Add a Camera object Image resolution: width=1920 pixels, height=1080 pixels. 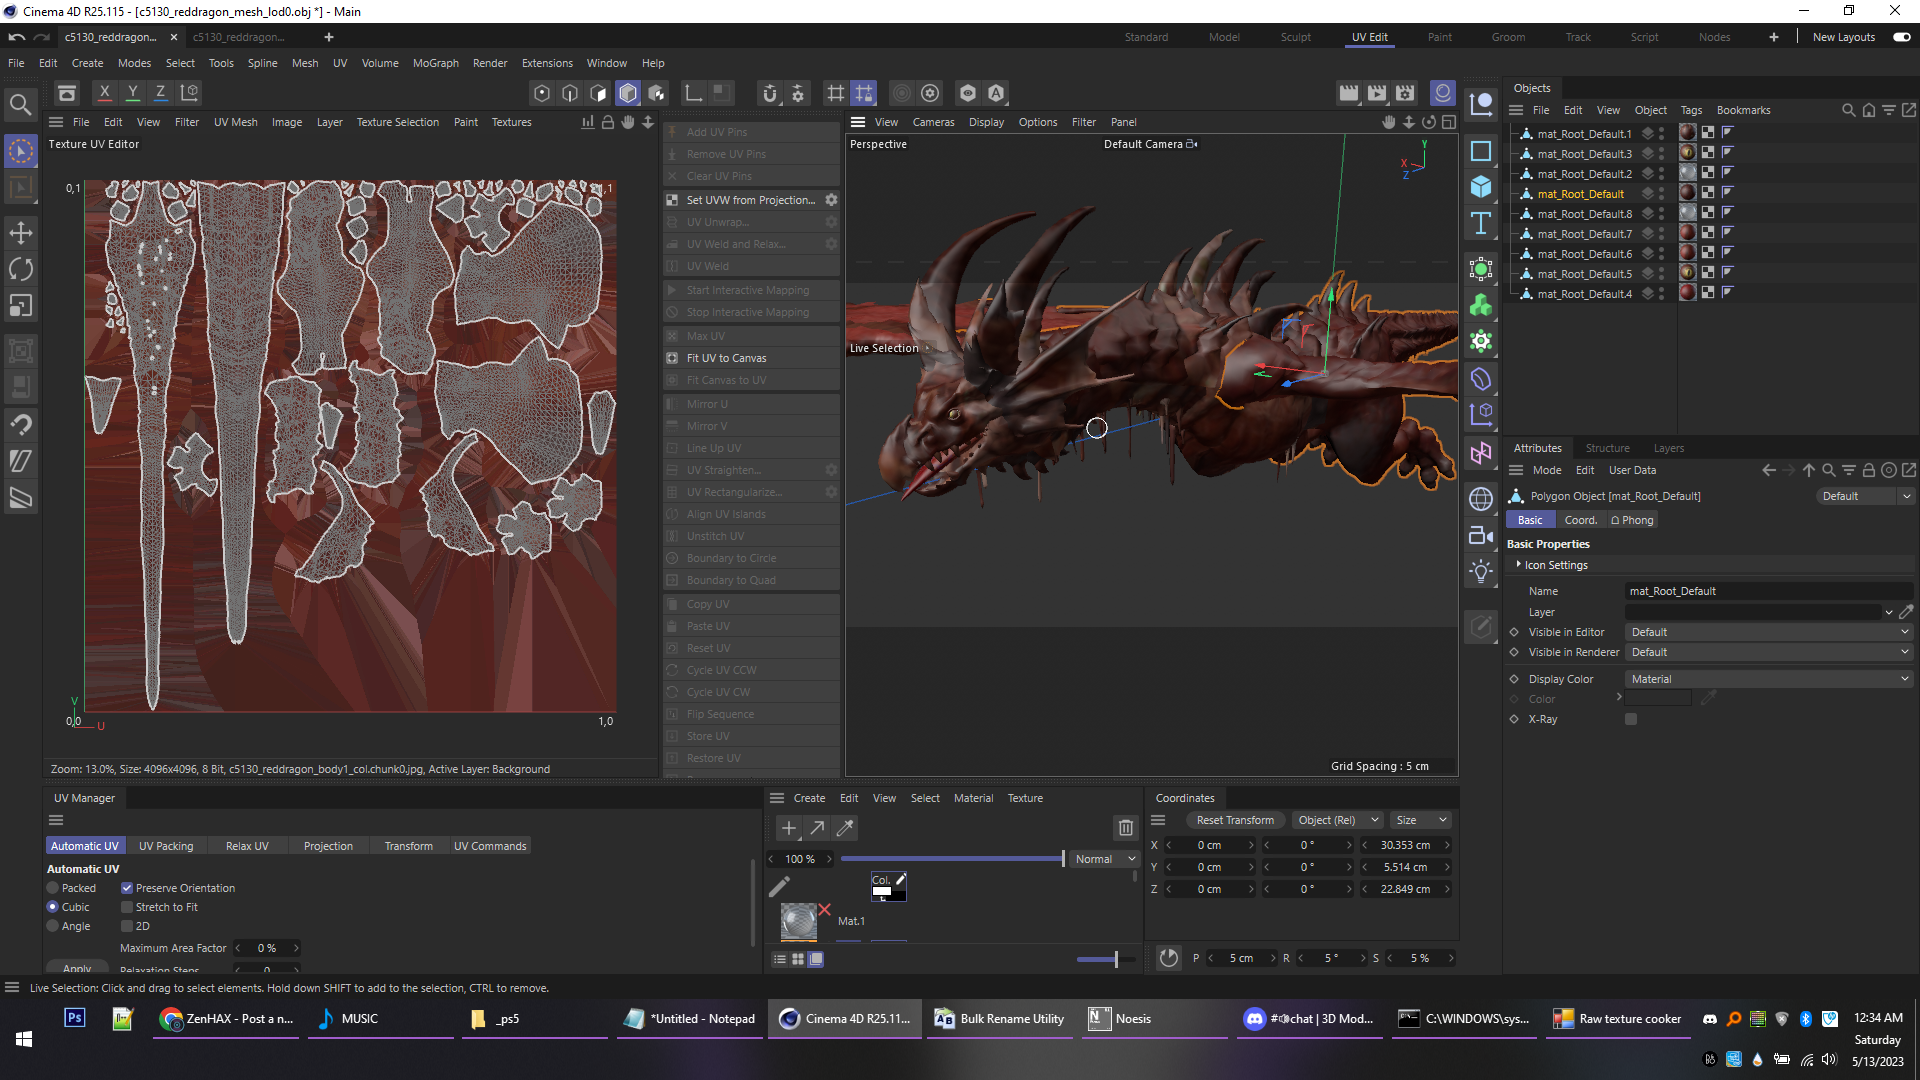[1481, 535]
